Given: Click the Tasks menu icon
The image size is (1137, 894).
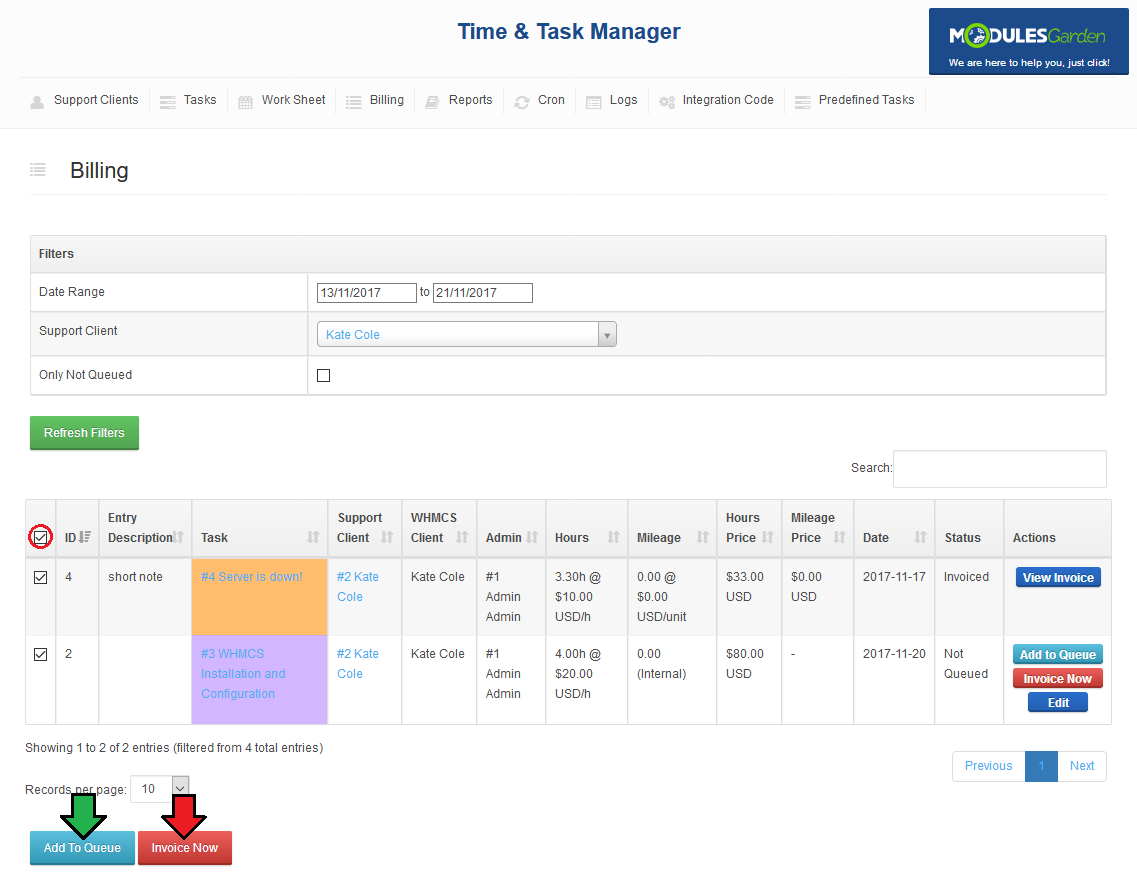Looking at the screenshot, I should pyautogui.click(x=168, y=102).
